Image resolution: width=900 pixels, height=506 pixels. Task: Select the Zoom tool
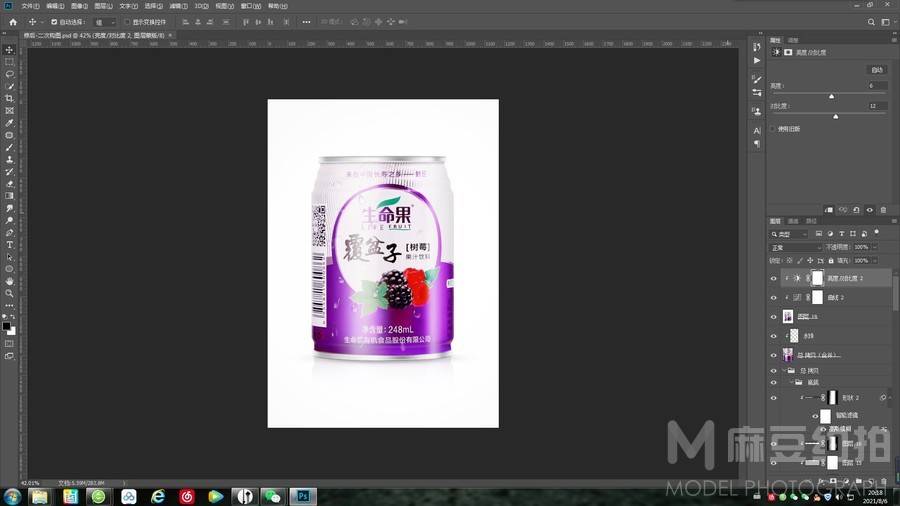tap(9, 293)
